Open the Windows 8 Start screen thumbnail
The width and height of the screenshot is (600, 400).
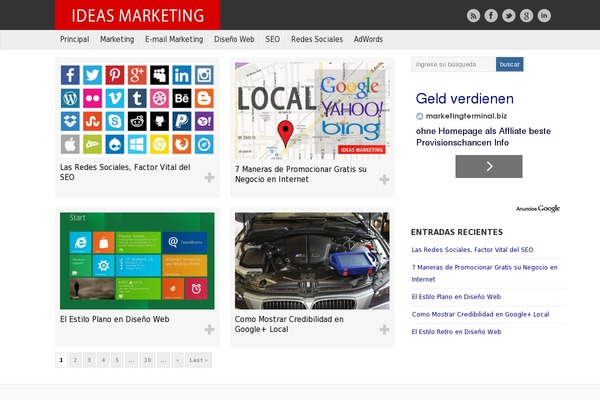click(x=137, y=261)
